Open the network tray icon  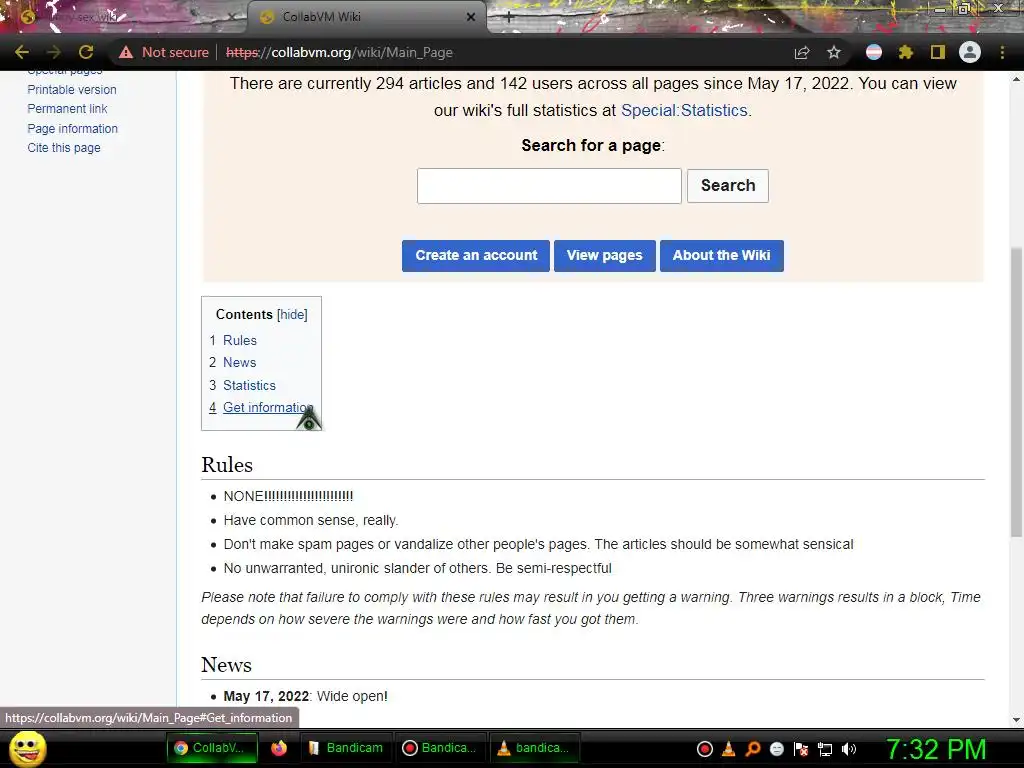coord(825,749)
